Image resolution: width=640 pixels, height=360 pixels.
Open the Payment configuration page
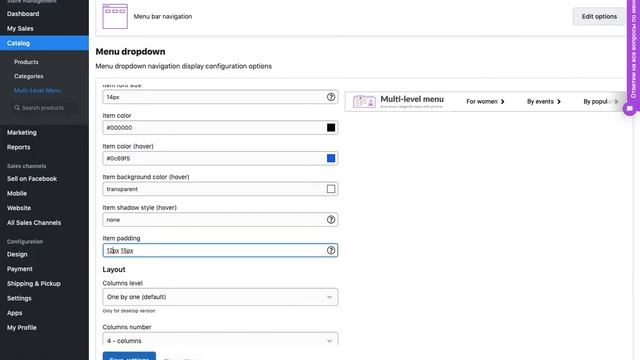pyautogui.click(x=20, y=269)
